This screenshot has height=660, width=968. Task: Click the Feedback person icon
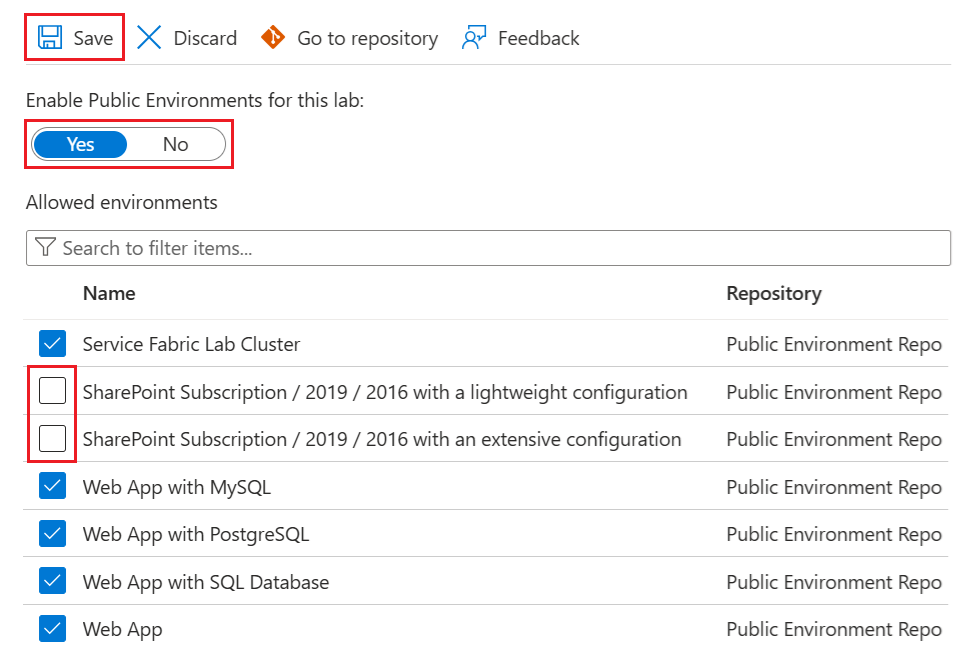point(473,38)
